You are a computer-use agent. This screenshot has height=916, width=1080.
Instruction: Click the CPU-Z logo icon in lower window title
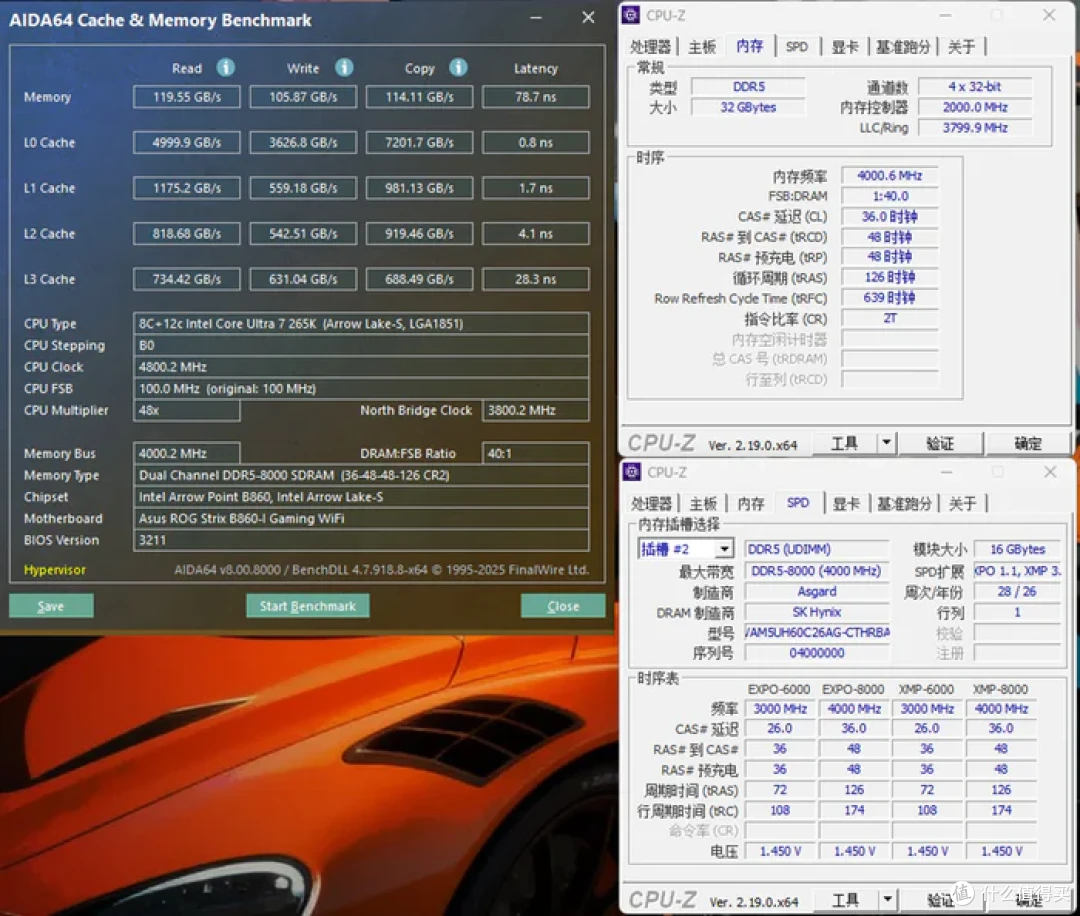coord(632,472)
